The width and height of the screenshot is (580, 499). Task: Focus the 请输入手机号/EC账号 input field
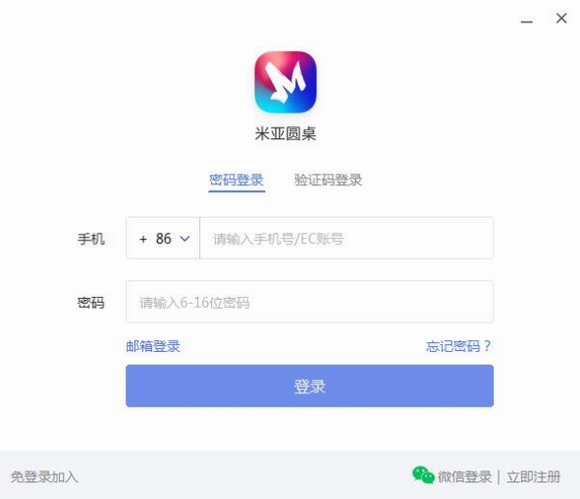tap(346, 238)
